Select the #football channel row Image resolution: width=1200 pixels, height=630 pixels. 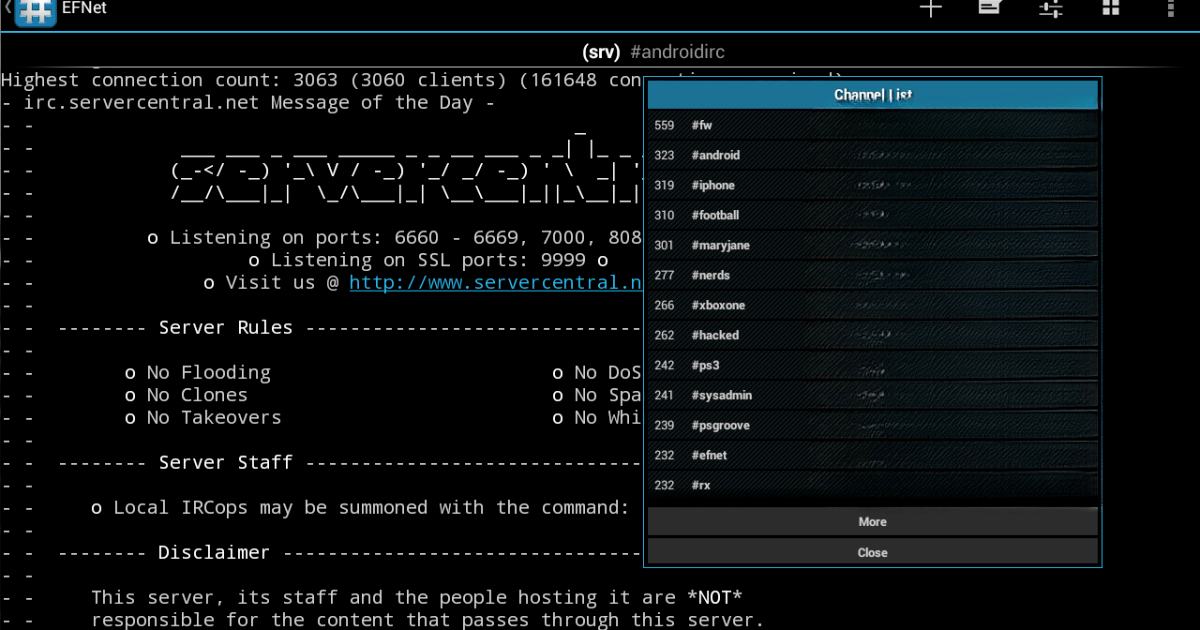[x=872, y=215]
